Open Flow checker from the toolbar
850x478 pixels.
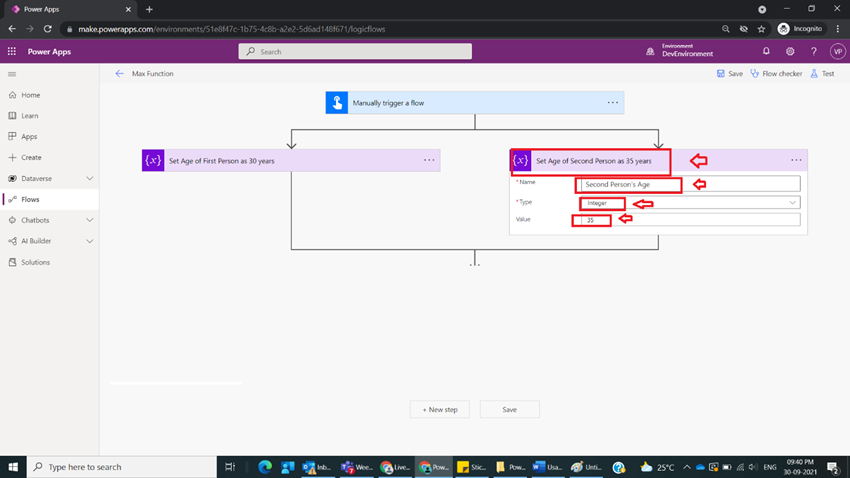point(776,74)
